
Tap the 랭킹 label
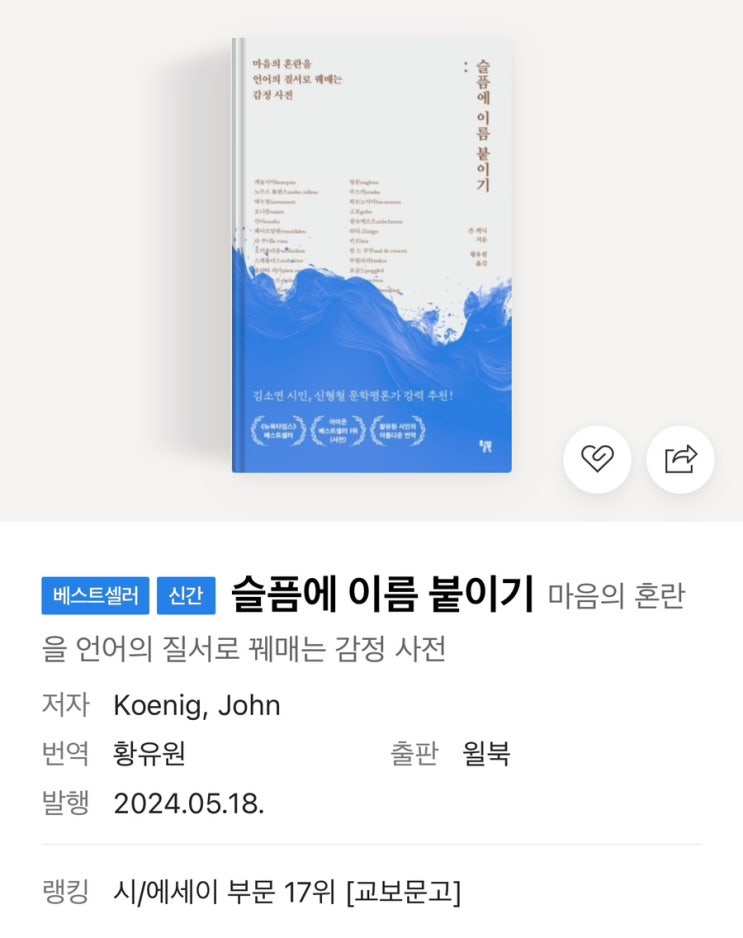pyautogui.click(x=66, y=892)
